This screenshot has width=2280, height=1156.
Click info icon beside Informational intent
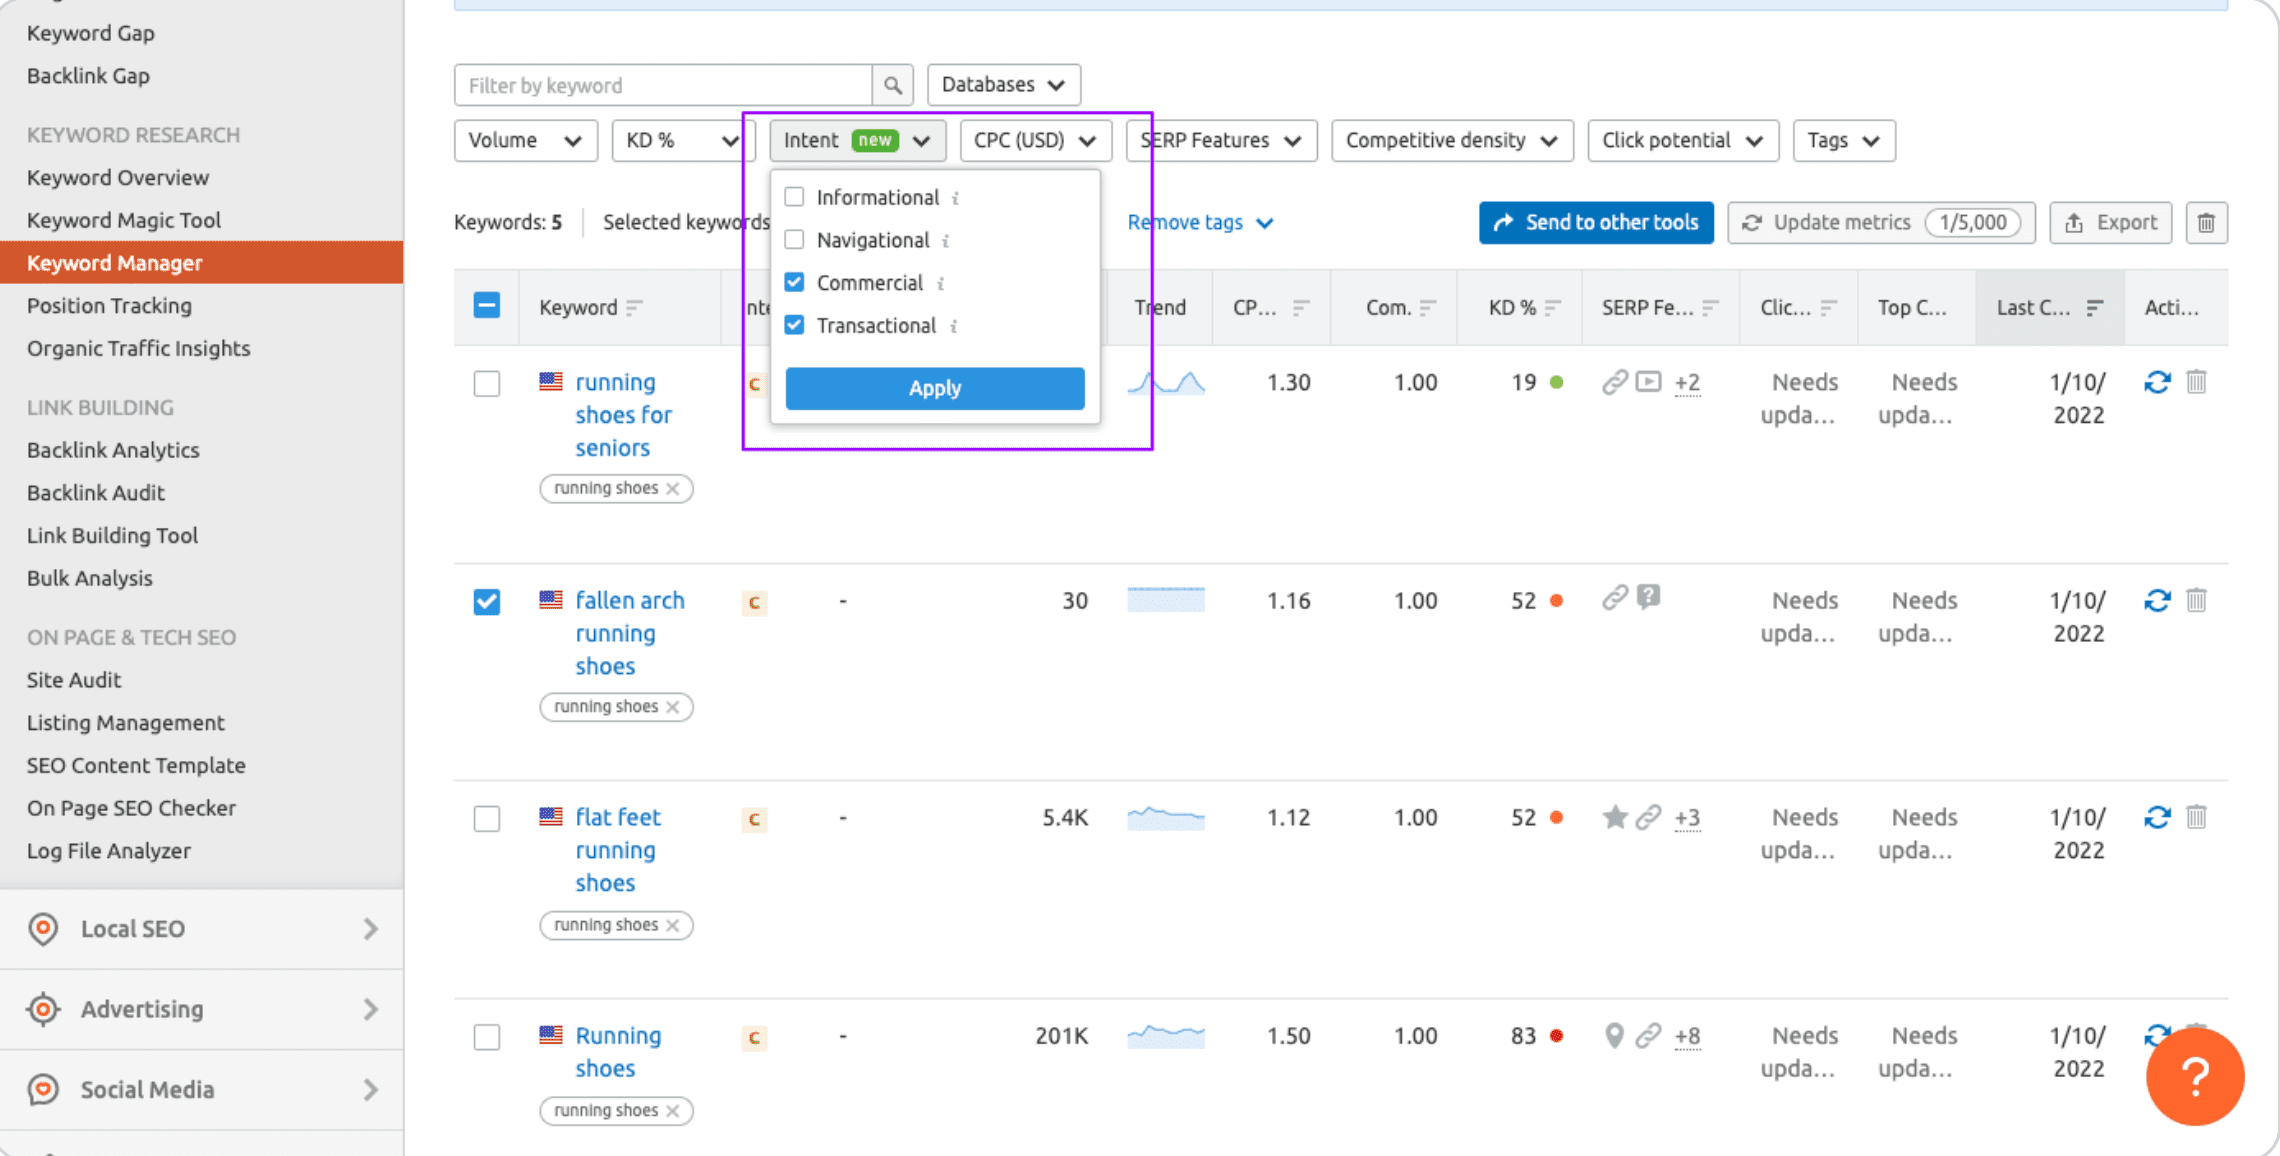(x=955, y=199)
